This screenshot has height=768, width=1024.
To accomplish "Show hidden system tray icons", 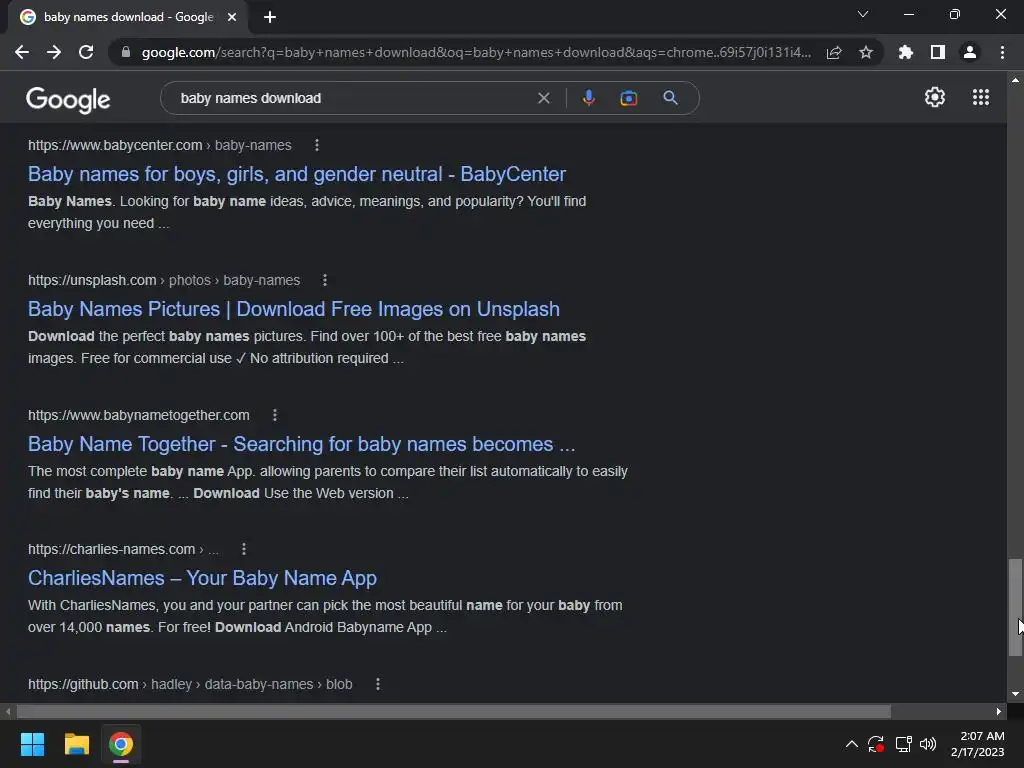I will (852, 744).
